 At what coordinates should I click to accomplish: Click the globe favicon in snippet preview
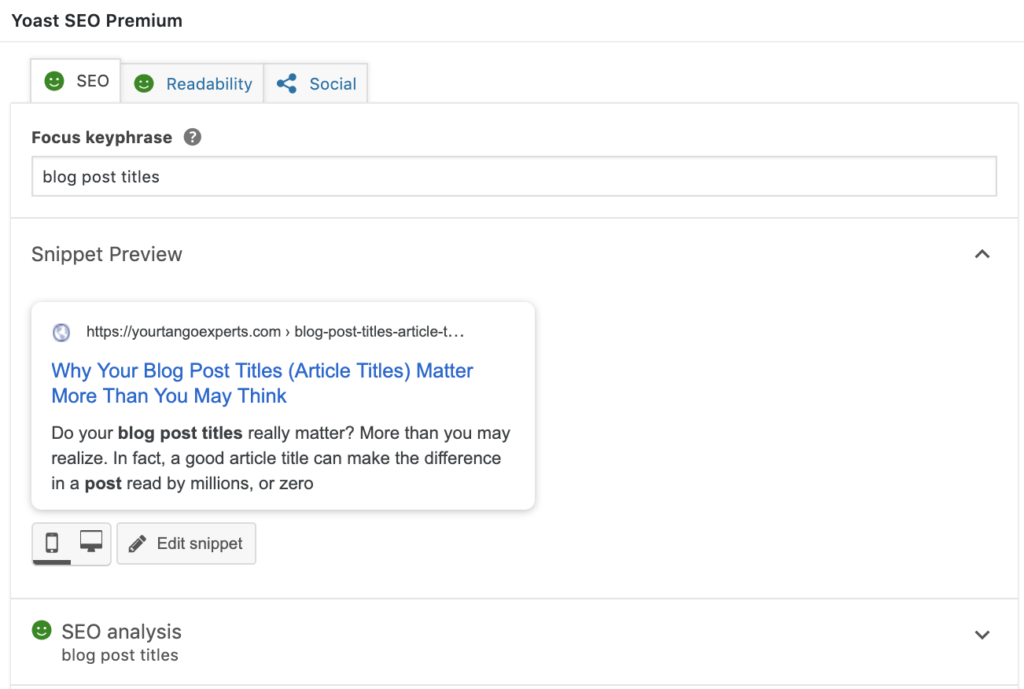click(61, 332)
